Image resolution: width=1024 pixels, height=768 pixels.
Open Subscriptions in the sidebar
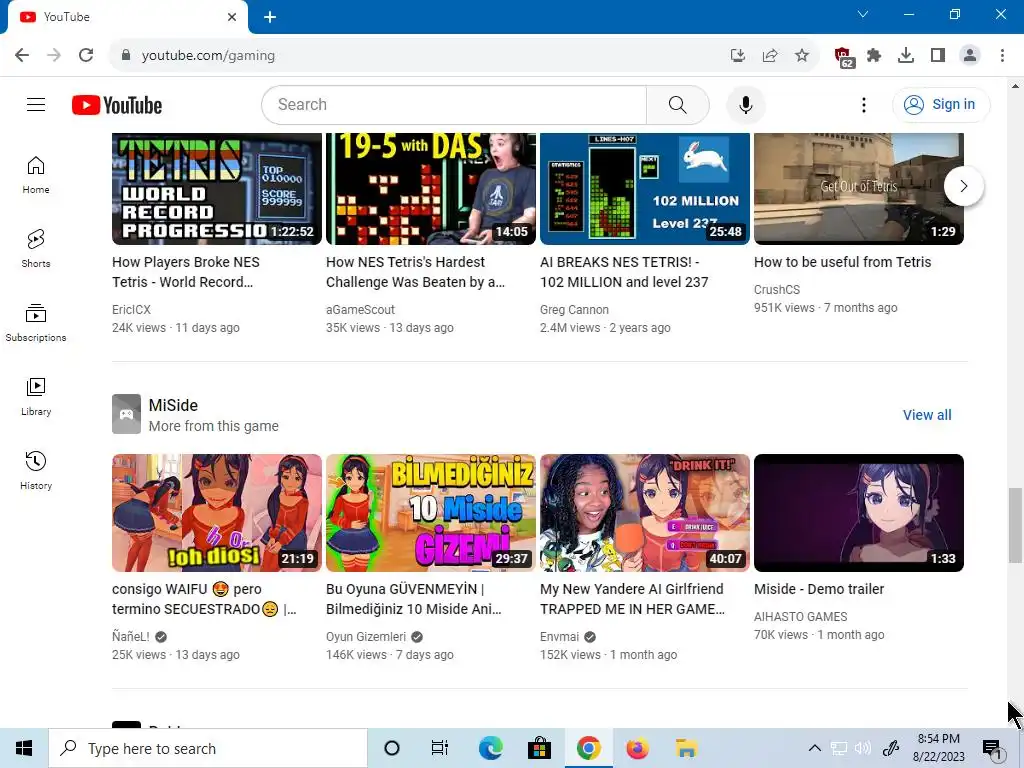(36, 323)
